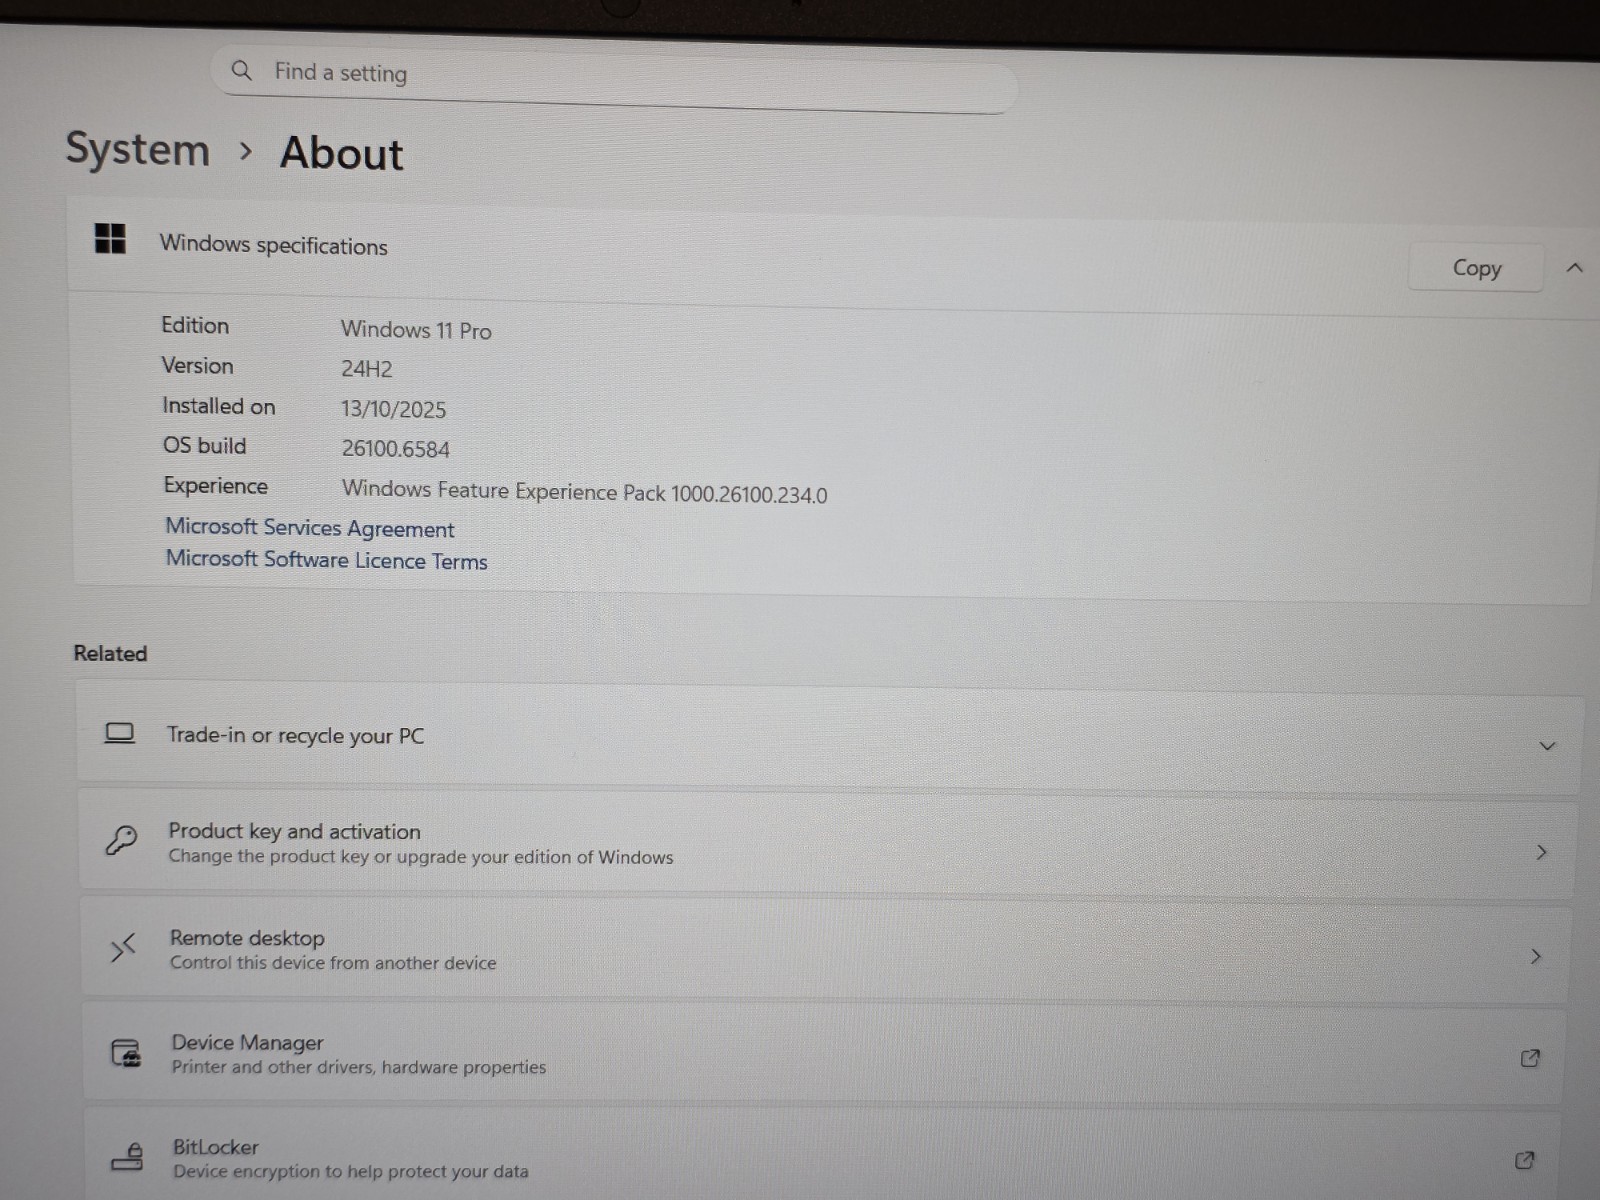Click the Device Manager icon
This screenshot has height=1200, width=1600.
126,1053
